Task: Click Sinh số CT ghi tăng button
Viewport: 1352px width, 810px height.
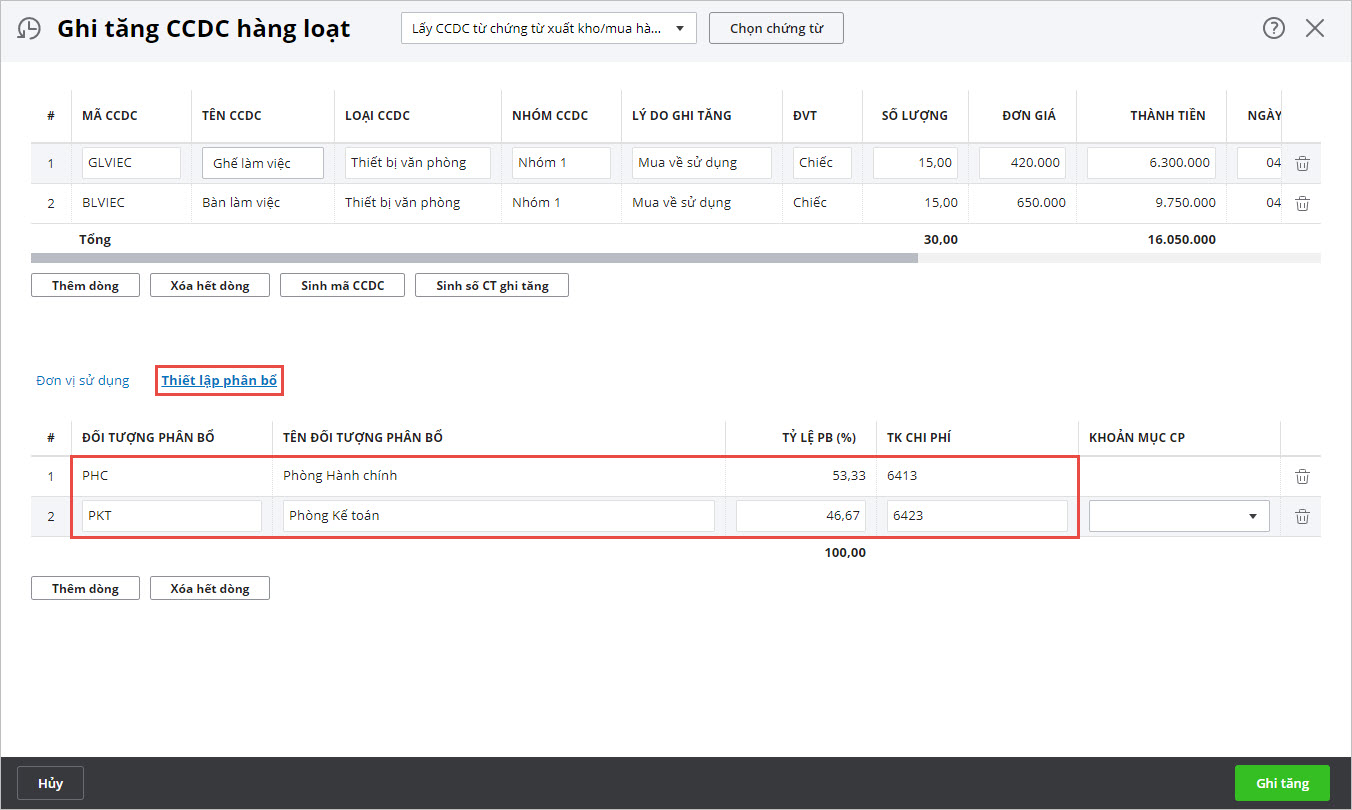Action: click(492, 285)
